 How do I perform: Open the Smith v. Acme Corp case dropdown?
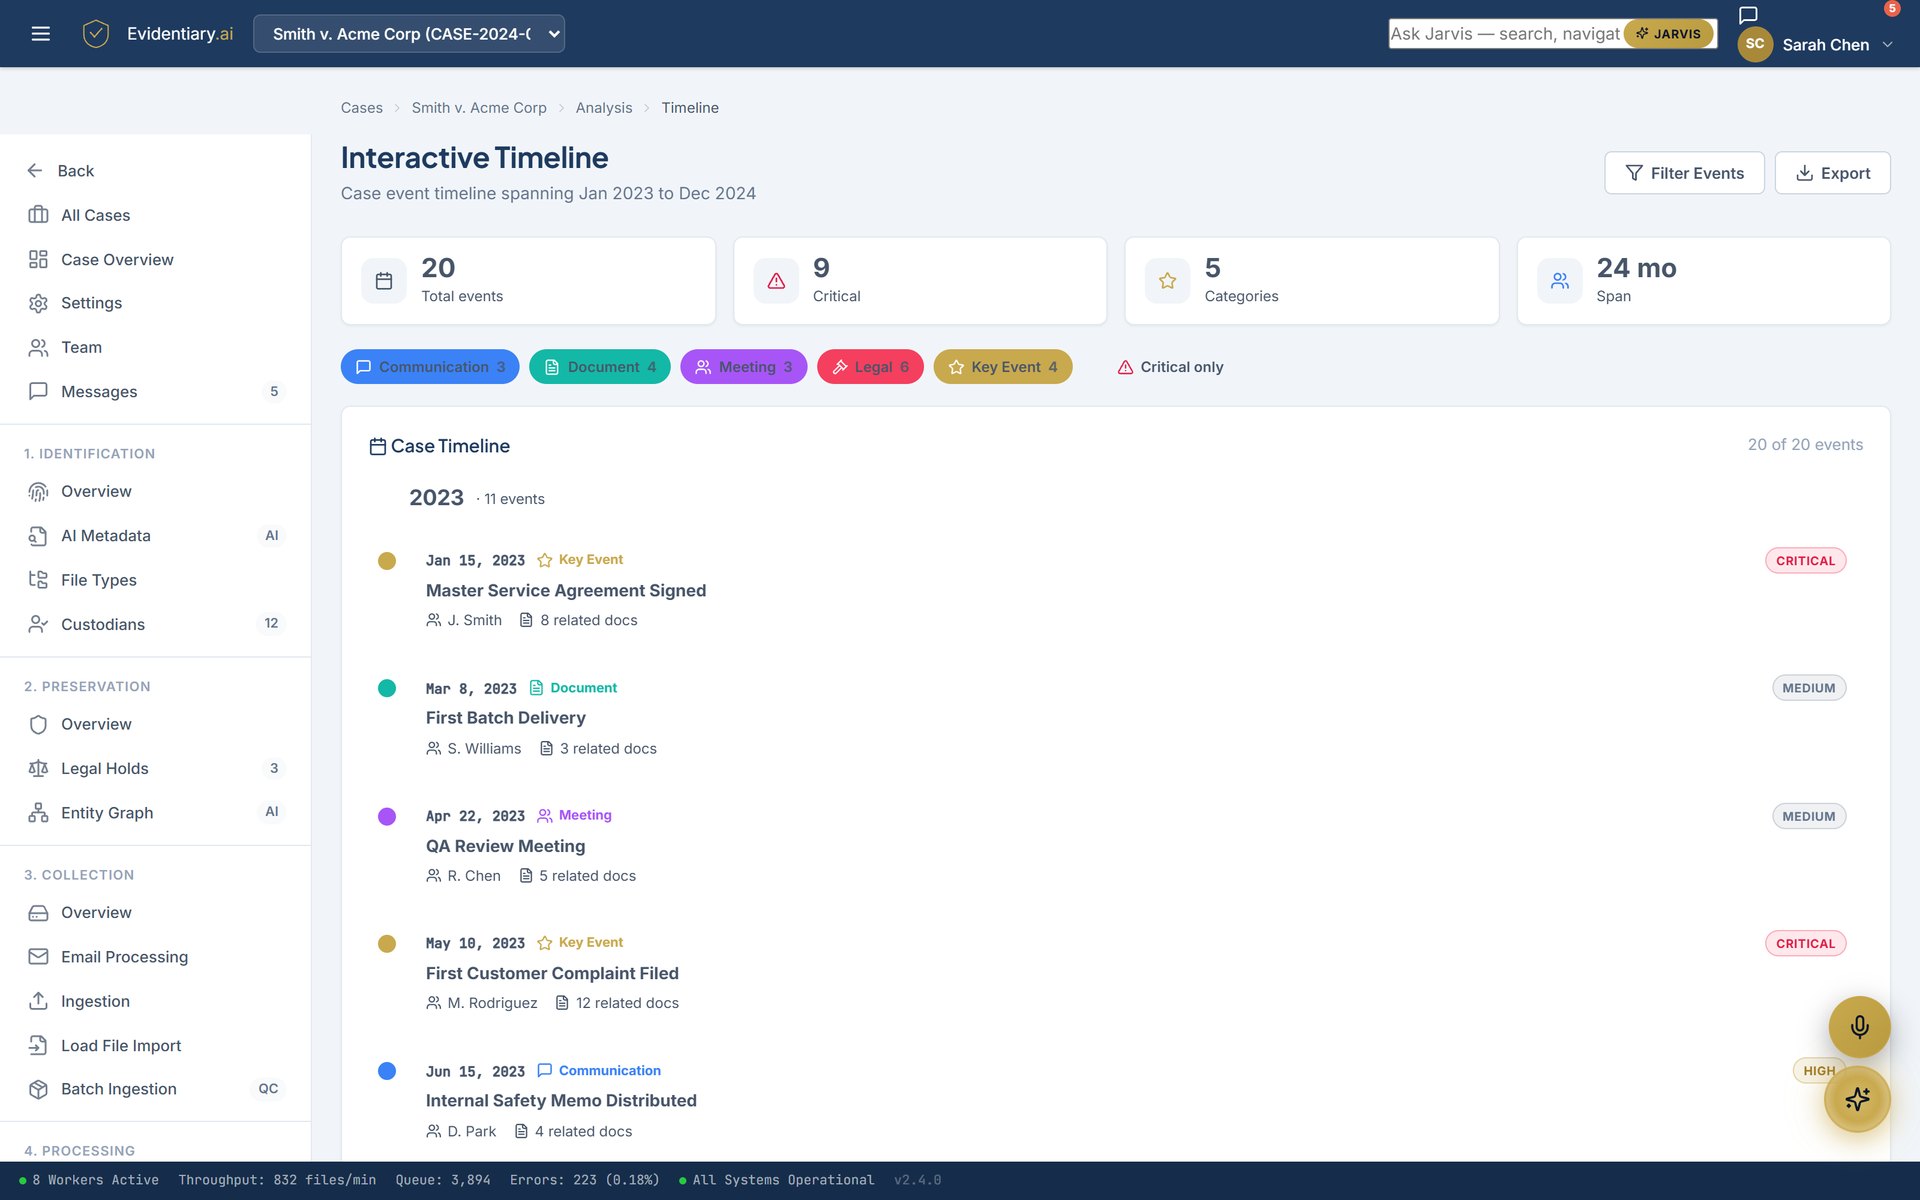[x=409, y=34]
